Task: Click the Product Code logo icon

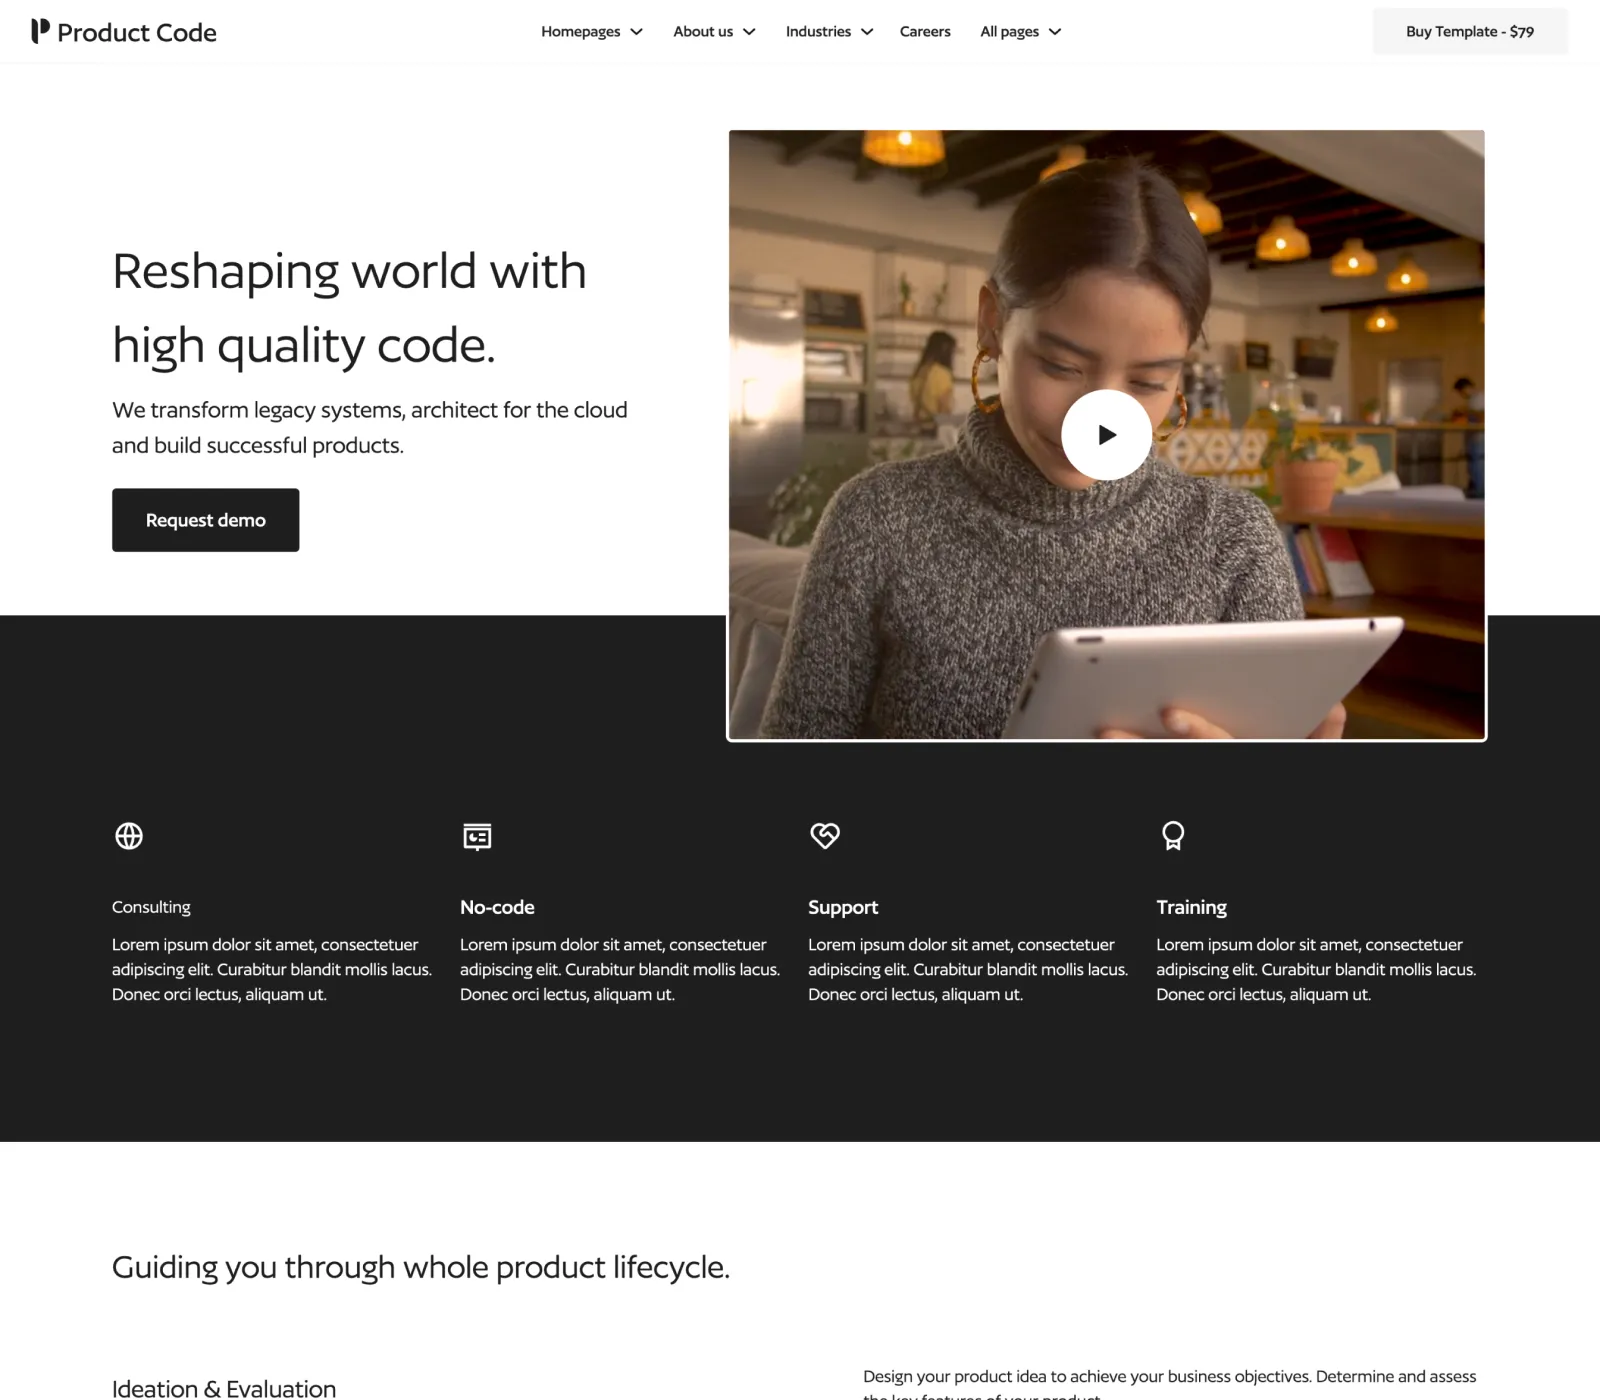Action: point(40,31)
